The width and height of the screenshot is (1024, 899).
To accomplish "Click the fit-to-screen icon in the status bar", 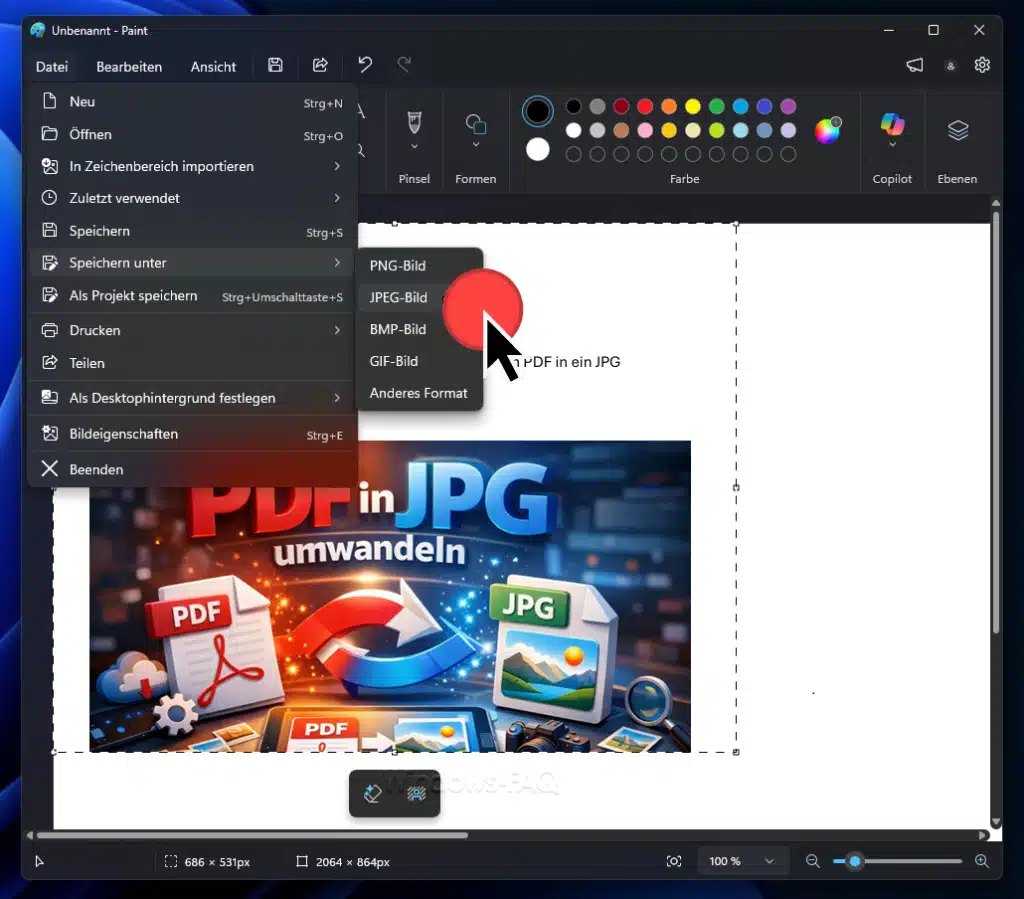I will [x=675, y=860].
